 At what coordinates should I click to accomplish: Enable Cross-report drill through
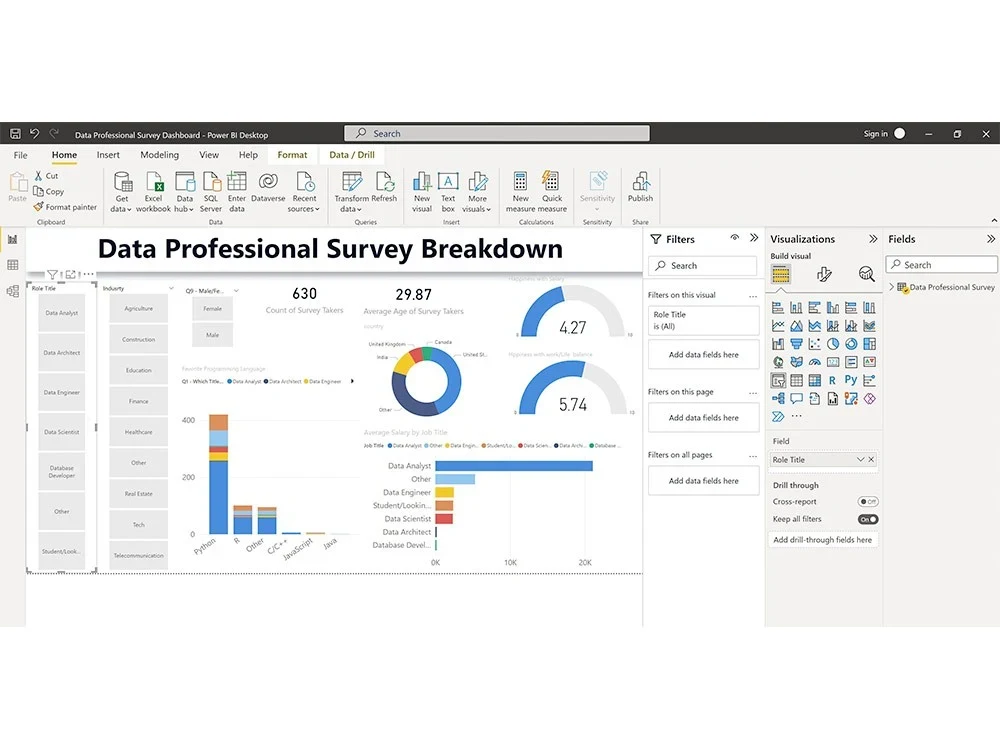click(x=867, y=501)
